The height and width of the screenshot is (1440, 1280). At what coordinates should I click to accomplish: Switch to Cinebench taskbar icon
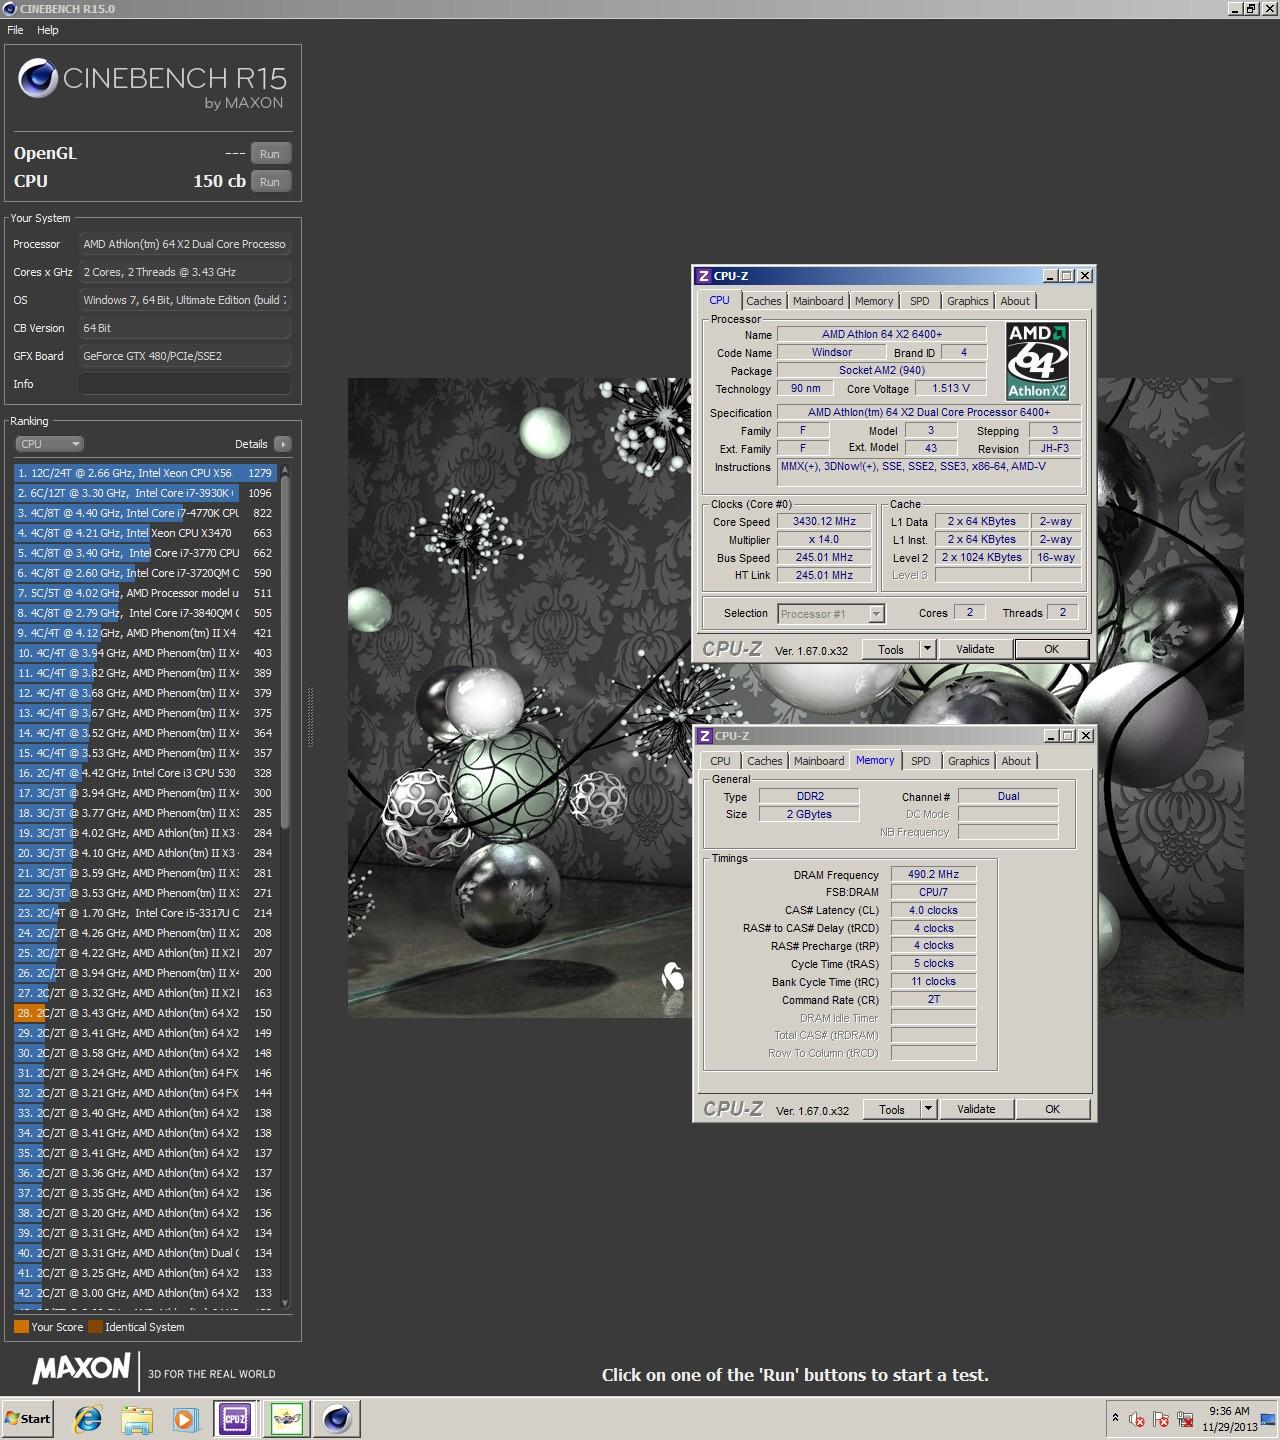(x=337, y=1419)
